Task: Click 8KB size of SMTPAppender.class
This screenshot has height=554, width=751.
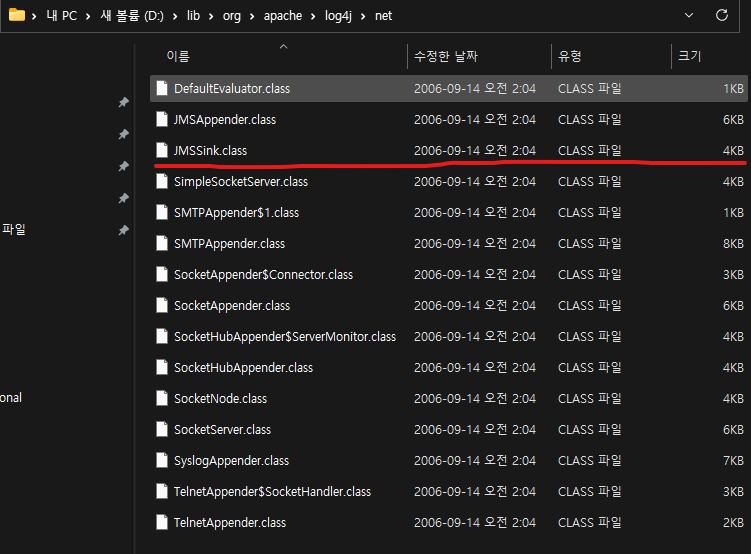Action: 733,244
